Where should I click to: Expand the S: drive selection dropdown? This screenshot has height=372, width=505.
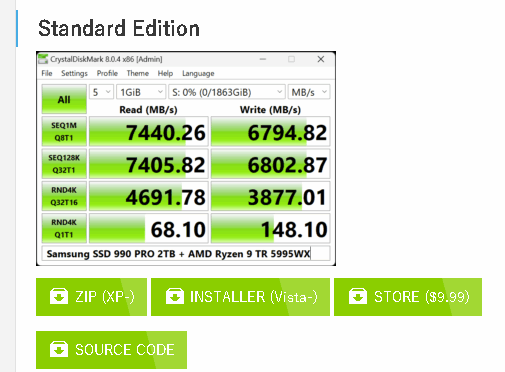pos(227,92)
